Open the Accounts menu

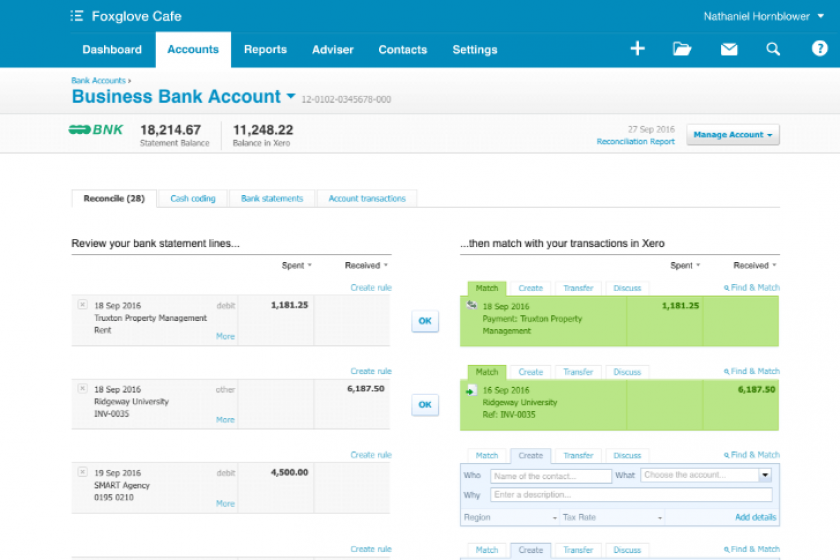(193, 49)
